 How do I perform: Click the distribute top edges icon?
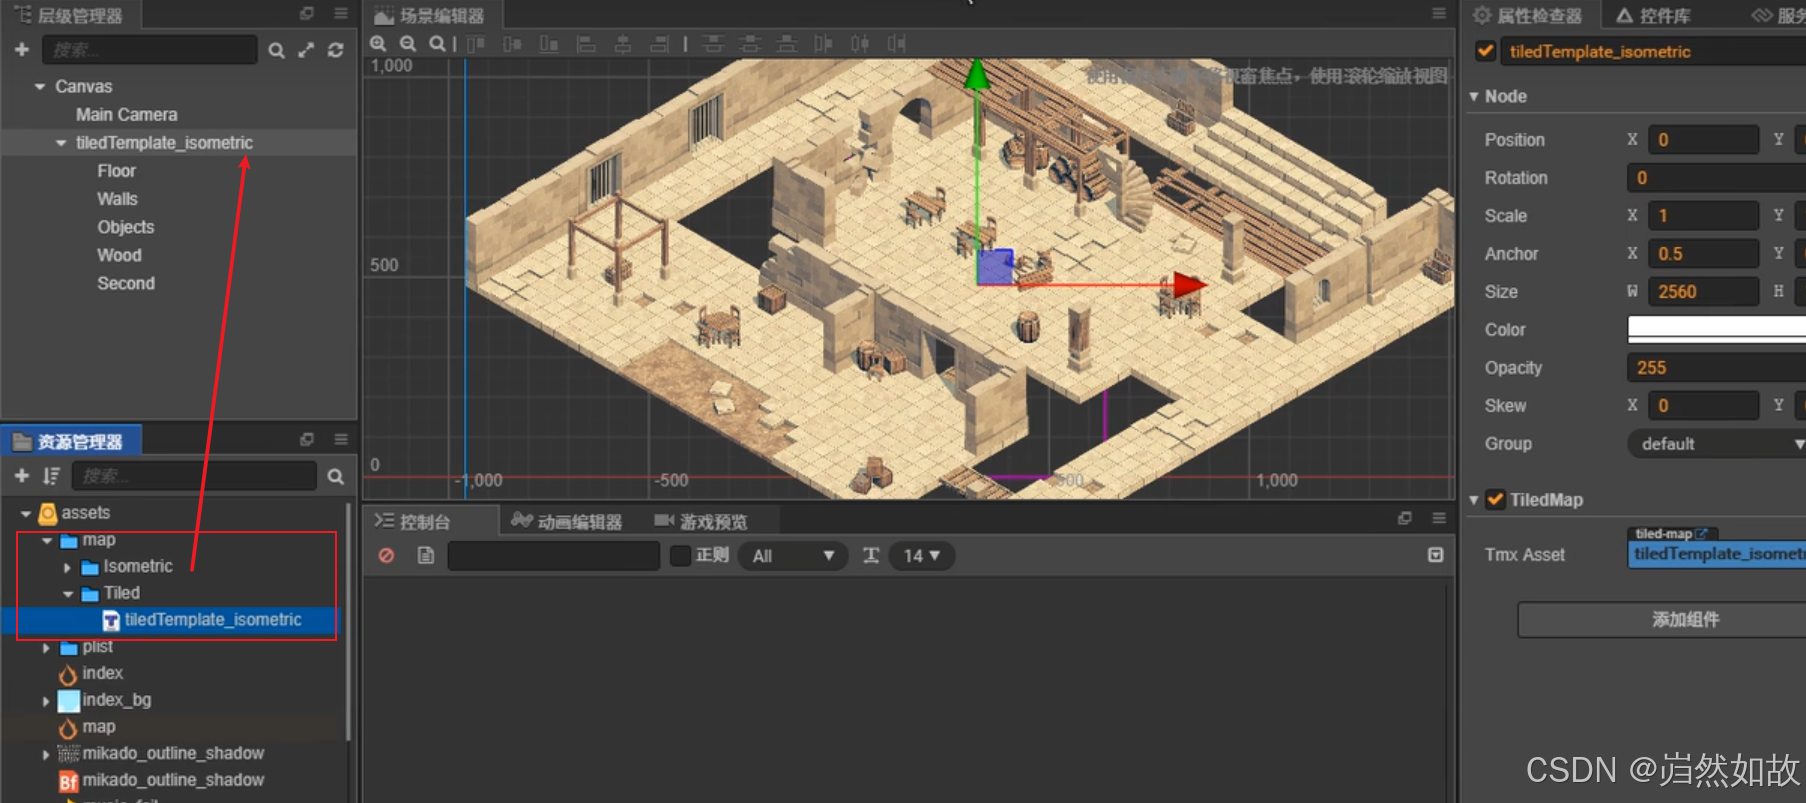click(x=713, y=43)
